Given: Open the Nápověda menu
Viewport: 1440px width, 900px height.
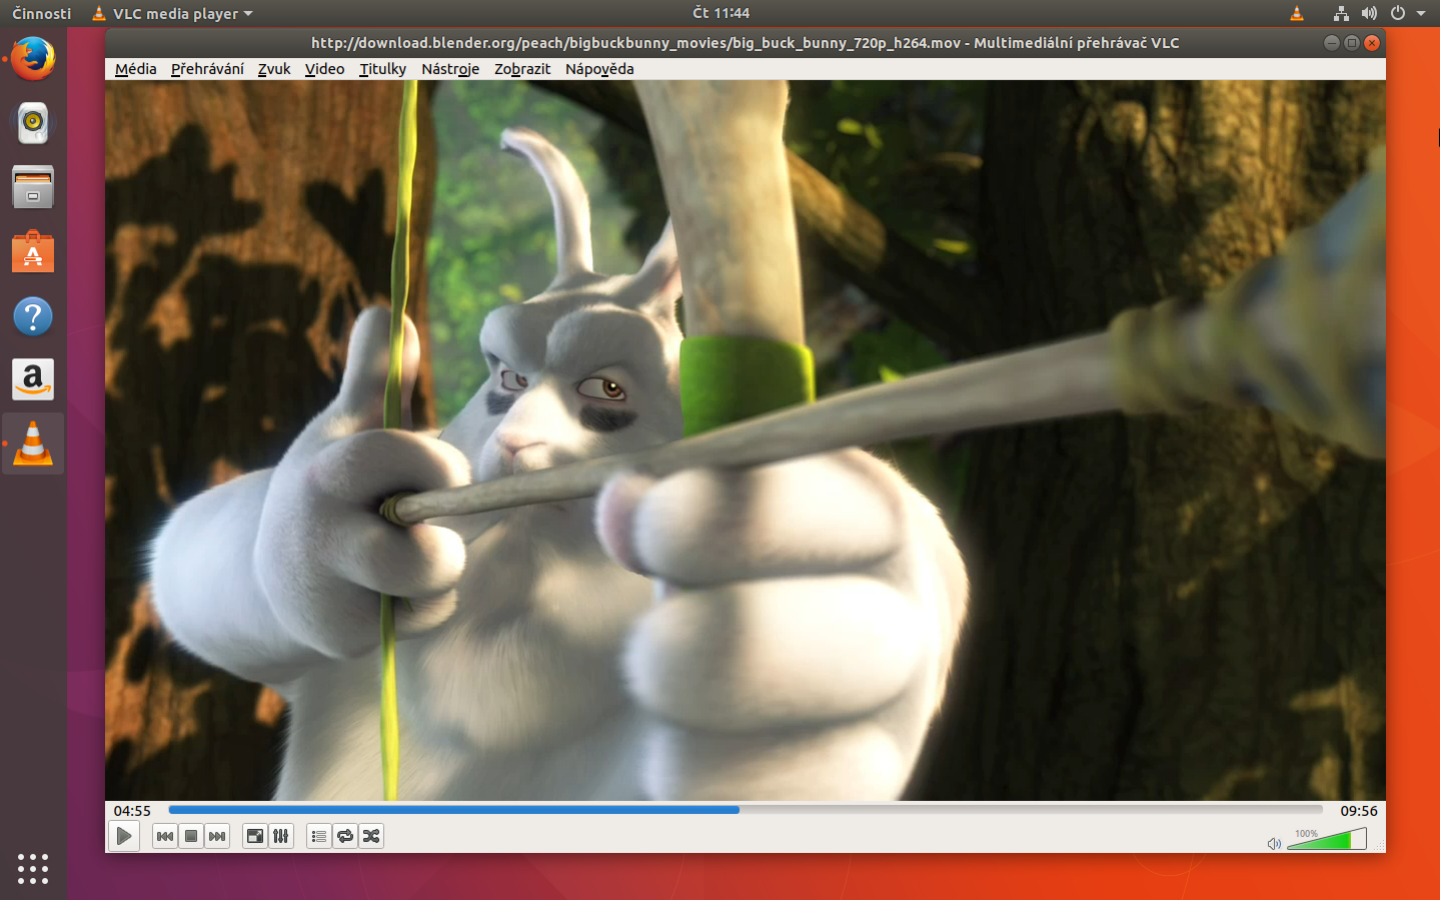Looking at the screenshot, I should (599, 69).
